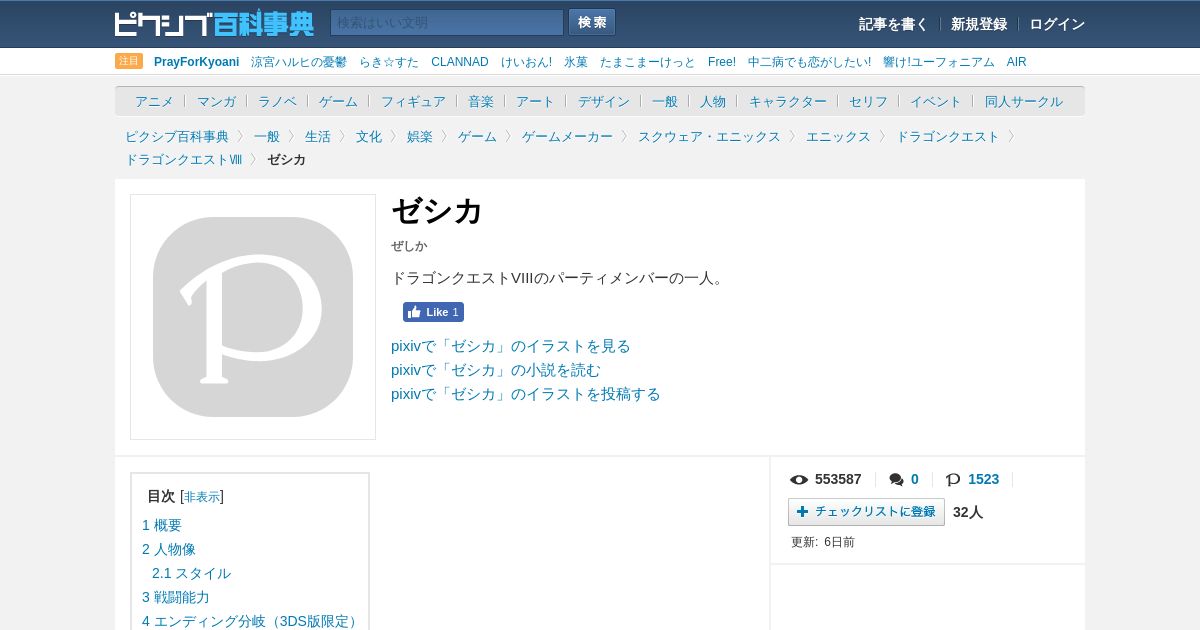Toggle table of contents with 非表示
Screen dimensions: 1200x630
click(202, 497)
